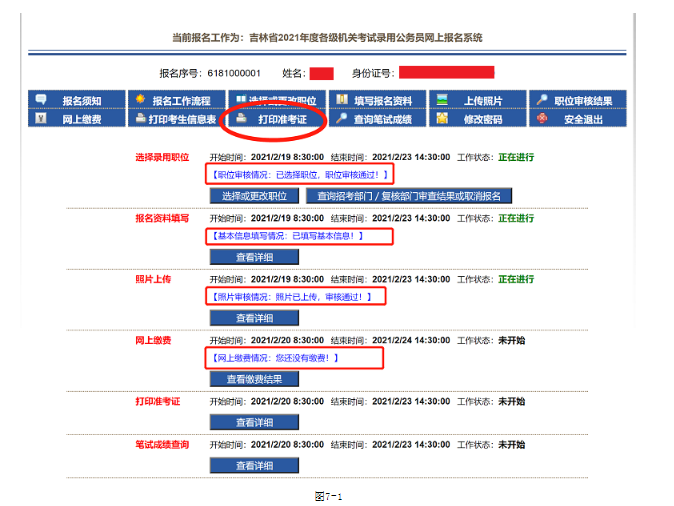This screenshot has width=674, height=506.
Task: Click 查看详细 under 照片上传 section
Action: click(x=254, y=318)
